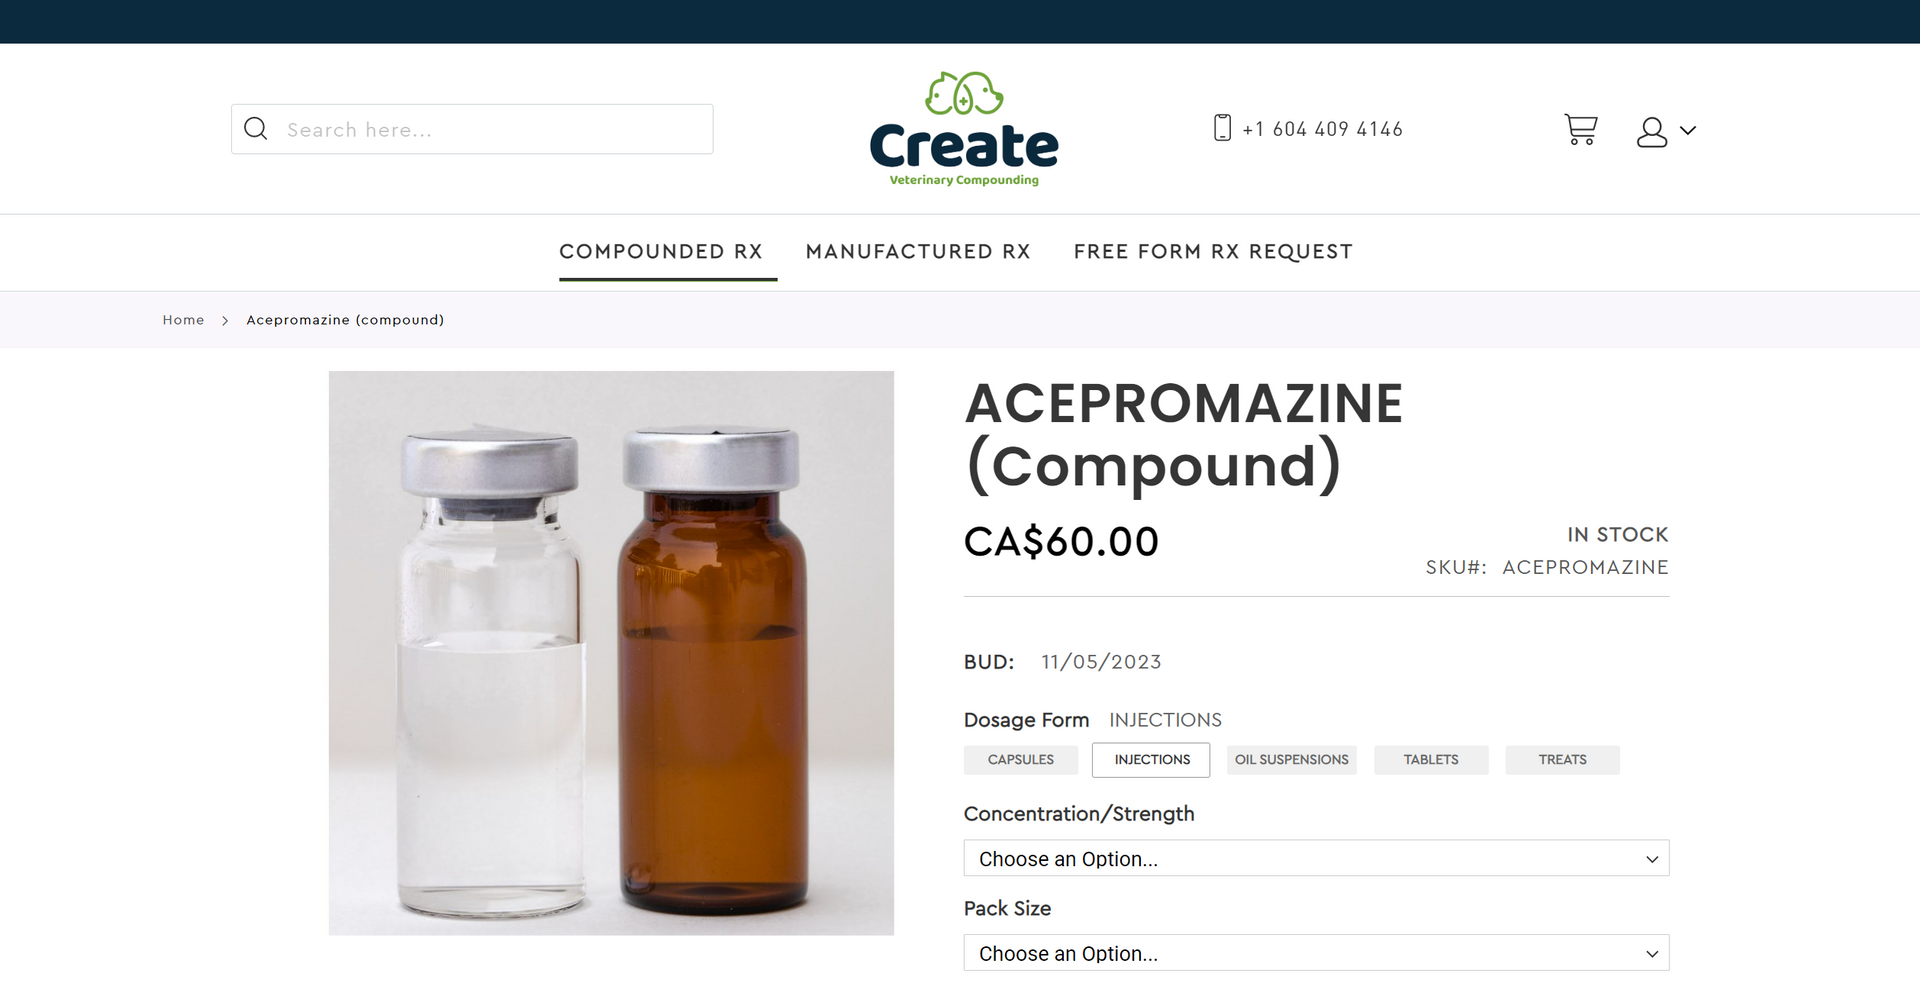Go to the Compounded RX tab
The width and height of the screenshot is (1920, 993).
(661, 252)
